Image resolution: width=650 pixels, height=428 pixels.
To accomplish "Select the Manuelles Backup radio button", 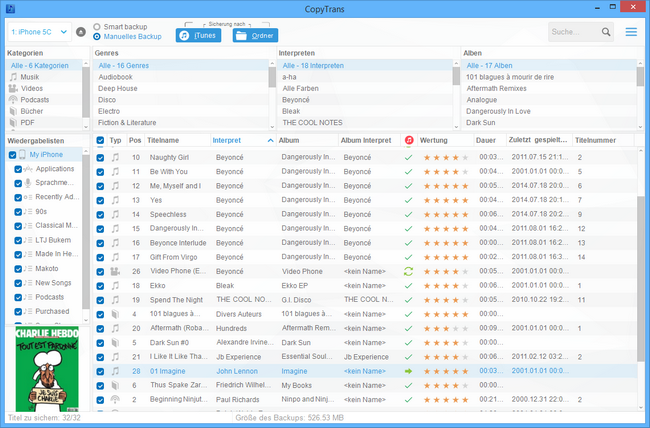I will click(97, 36).
